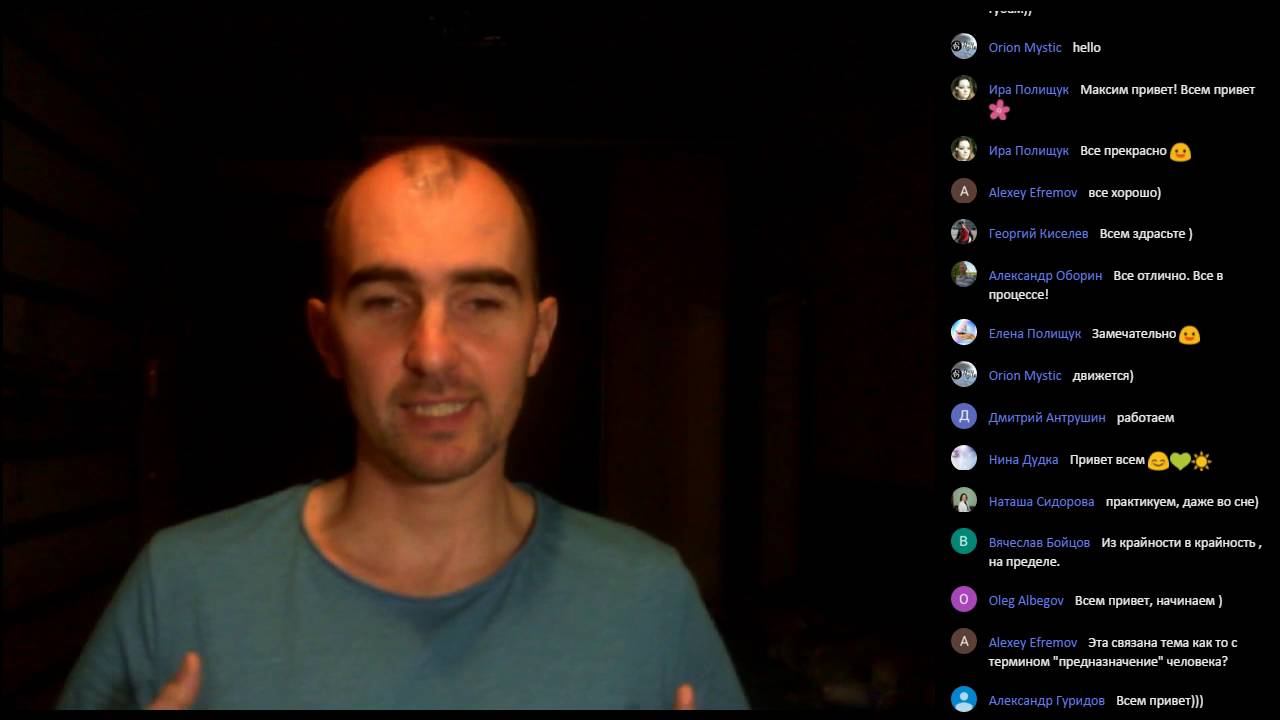The height and width of the screenshot is (720, 1280).
Task: Click the question mentioning "предназначение" человека
Action: (1113, 651)
